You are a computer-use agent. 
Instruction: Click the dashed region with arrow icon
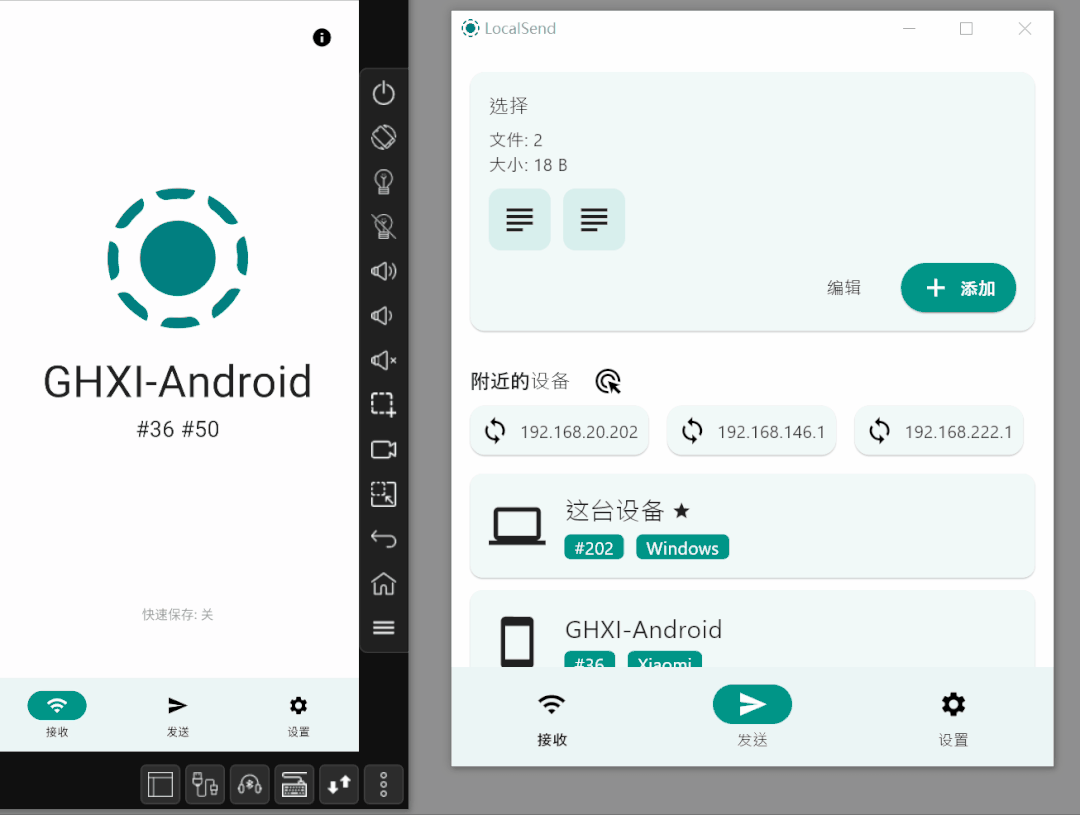(384, 494)
